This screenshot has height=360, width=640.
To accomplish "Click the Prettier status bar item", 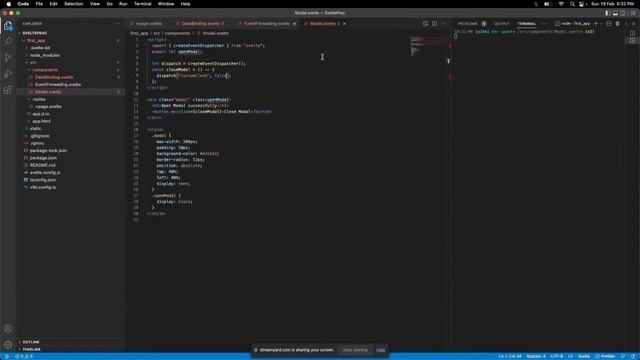I will (x=605, y=356).
